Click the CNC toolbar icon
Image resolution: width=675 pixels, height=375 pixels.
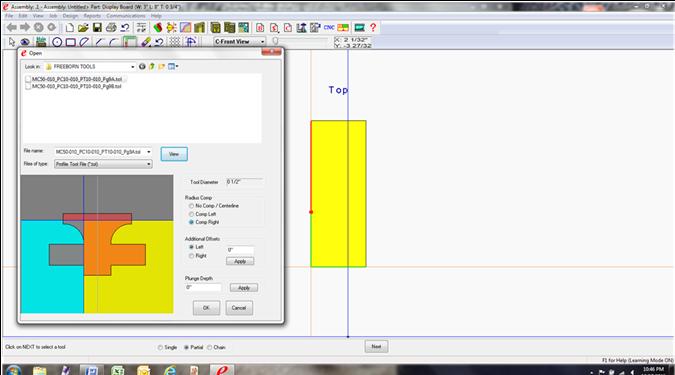pyautogui.click(x=329, y=28)
